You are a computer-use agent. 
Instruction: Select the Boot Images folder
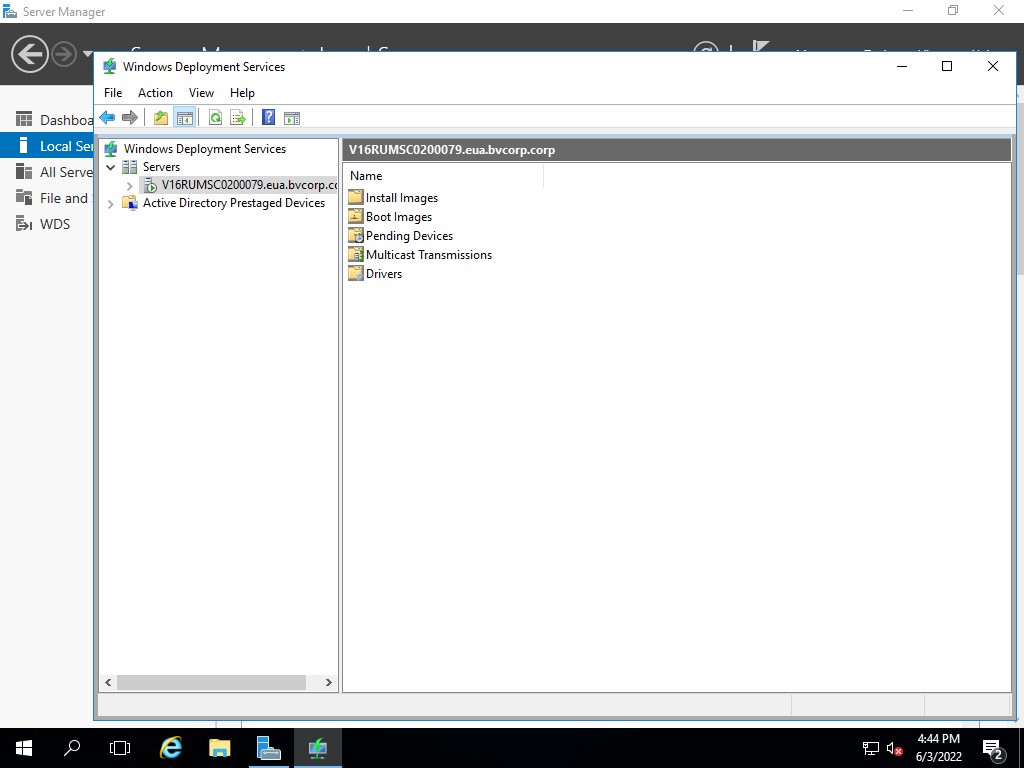point(398,217)
